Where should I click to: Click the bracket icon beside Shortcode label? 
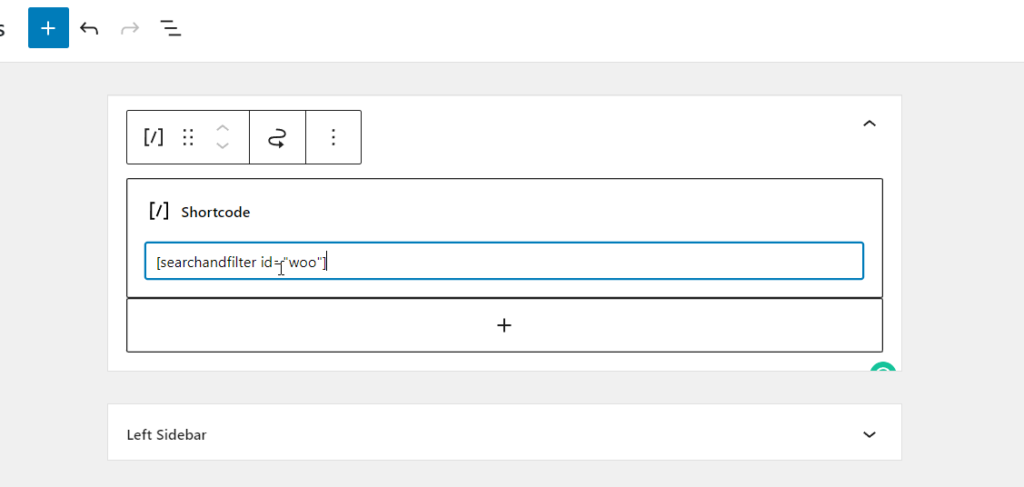(159, 211)
